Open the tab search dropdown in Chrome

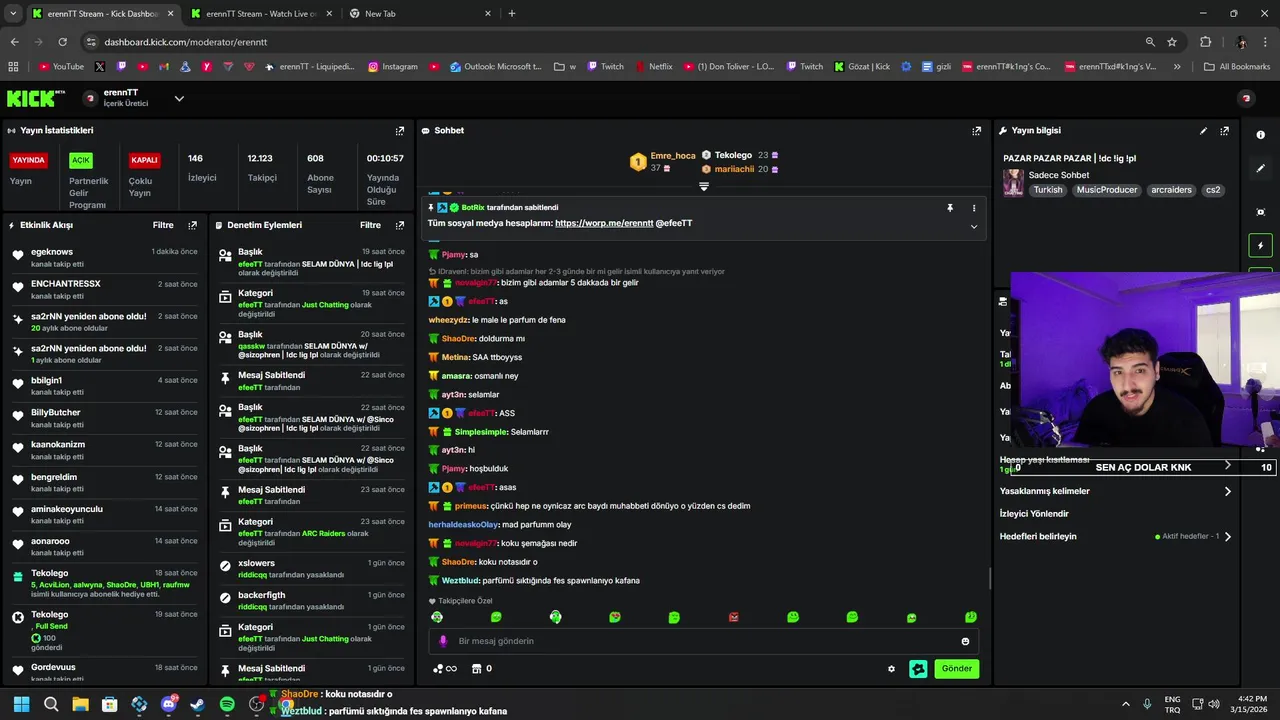click(13, 14)
